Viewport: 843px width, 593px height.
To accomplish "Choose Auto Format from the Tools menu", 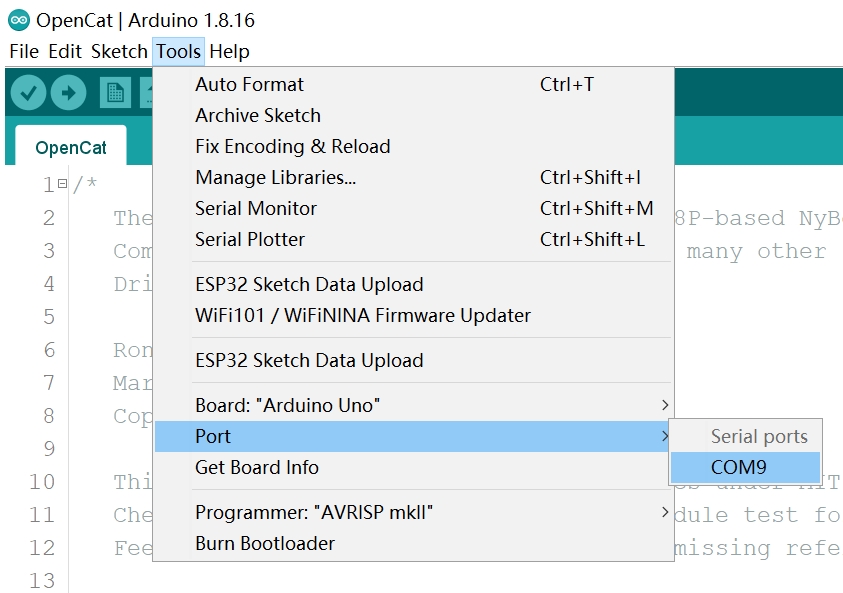I will click(249, 84).
